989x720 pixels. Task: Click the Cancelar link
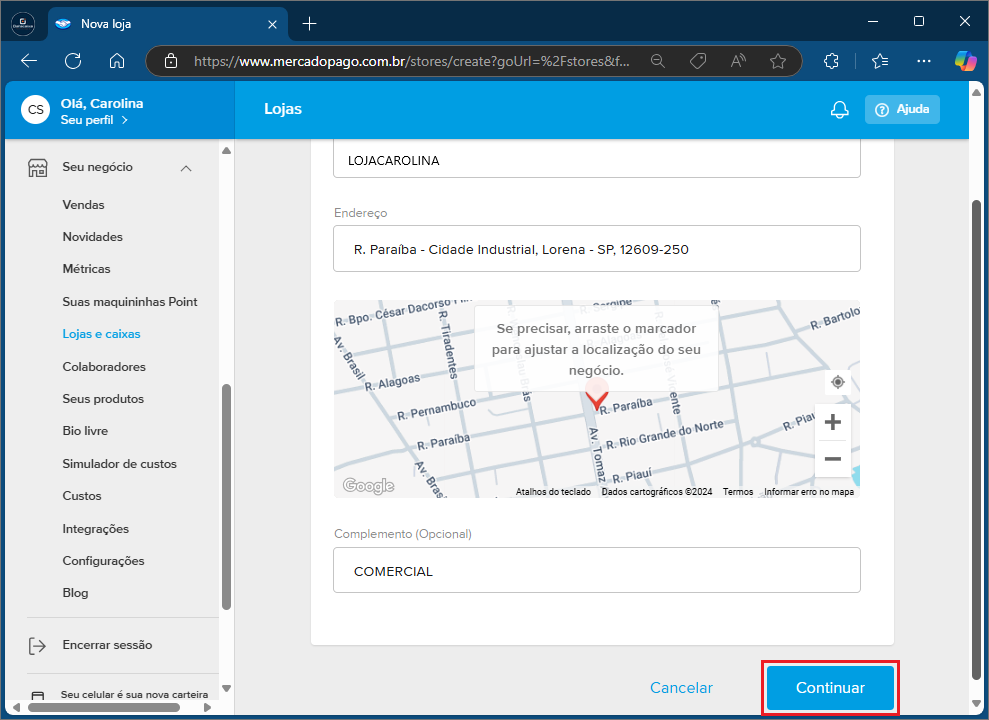coord(681,688)
